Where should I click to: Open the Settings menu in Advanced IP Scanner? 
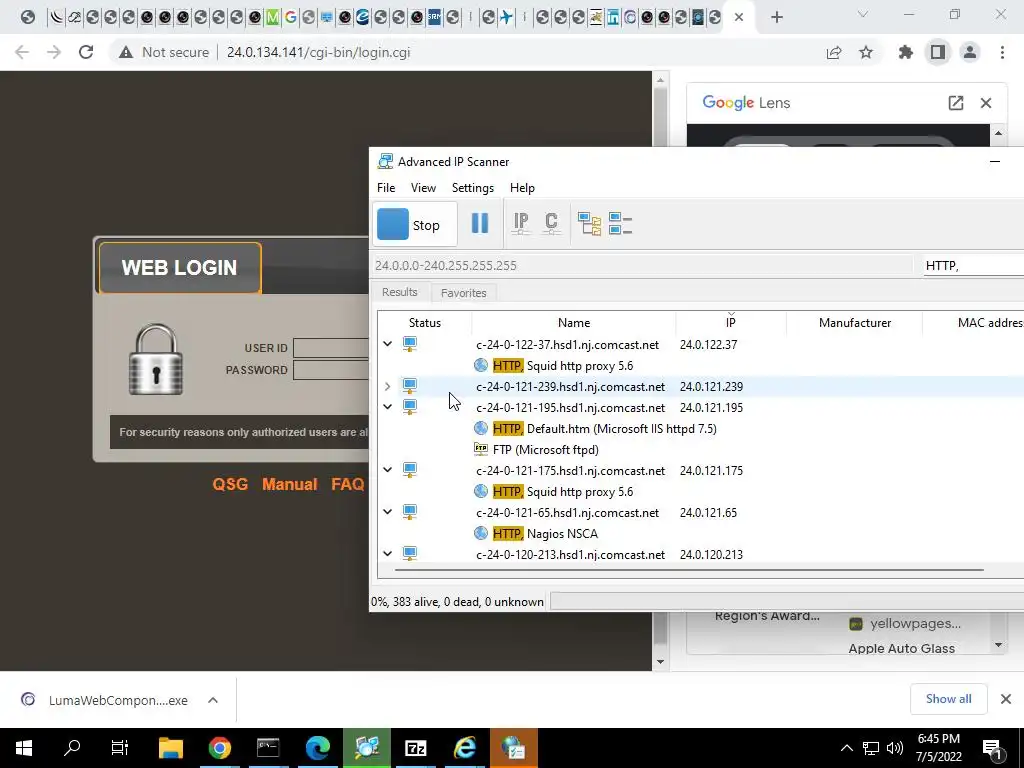(x=473, y=187)
